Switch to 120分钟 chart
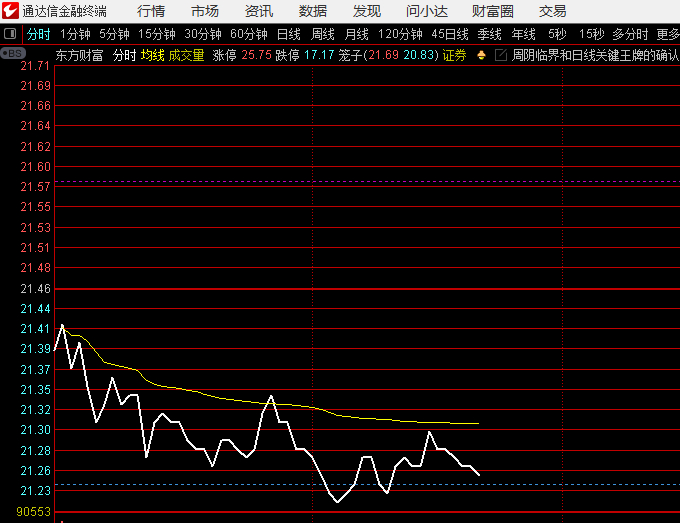This screenshot has height=523, width=680. tap(400, 34)
